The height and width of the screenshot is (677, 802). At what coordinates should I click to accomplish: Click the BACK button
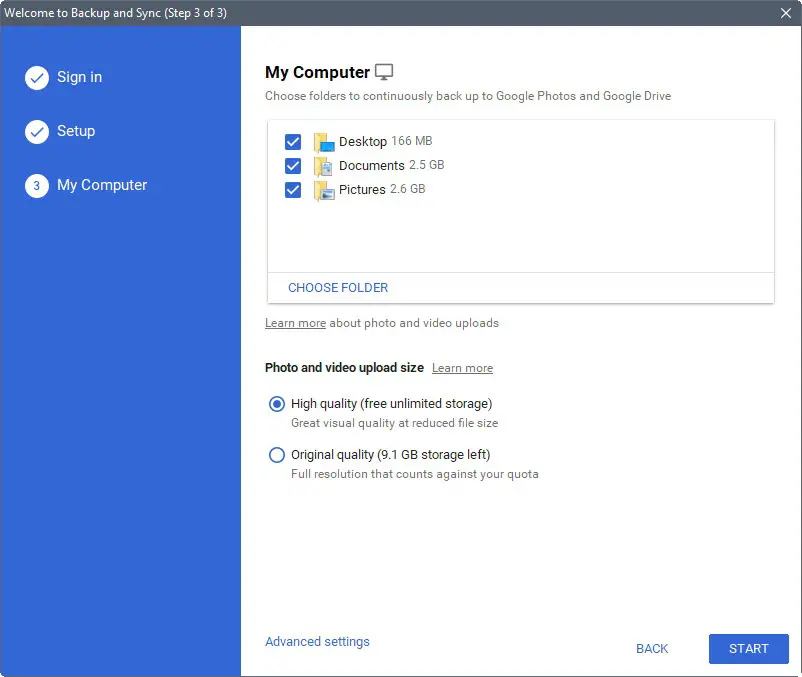tap(652, 649)
